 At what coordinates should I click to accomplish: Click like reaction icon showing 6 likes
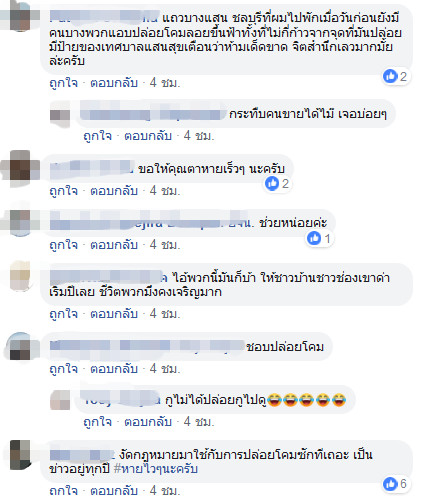[x=390, y=484]
